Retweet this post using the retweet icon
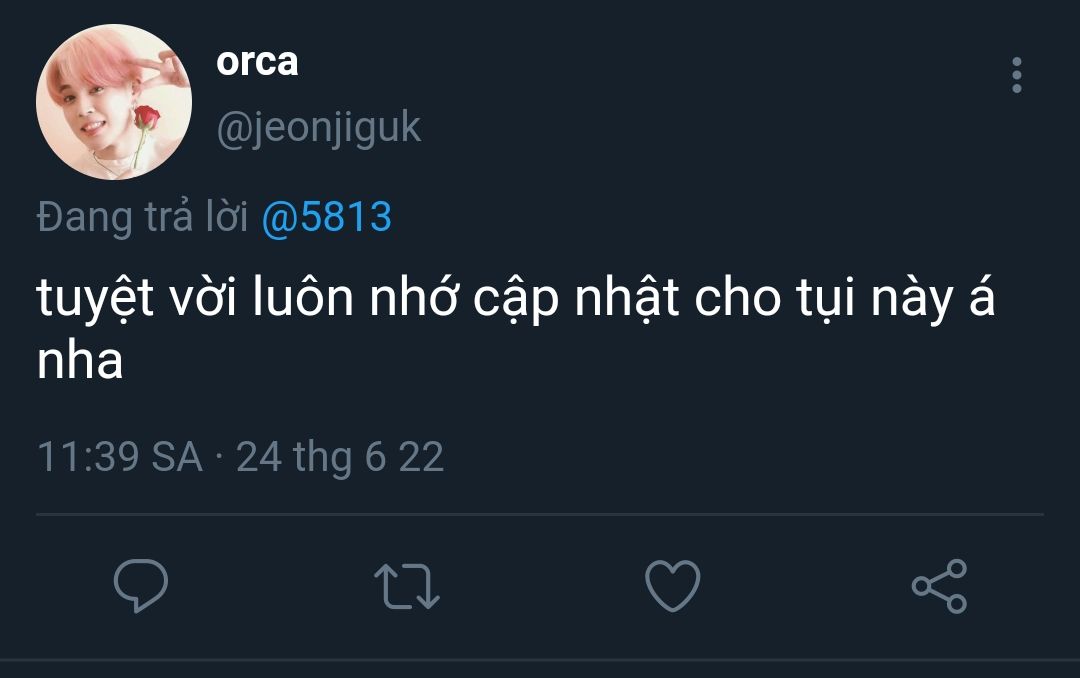The width and height of the screenshot is (1080, 678). (406, 586)
